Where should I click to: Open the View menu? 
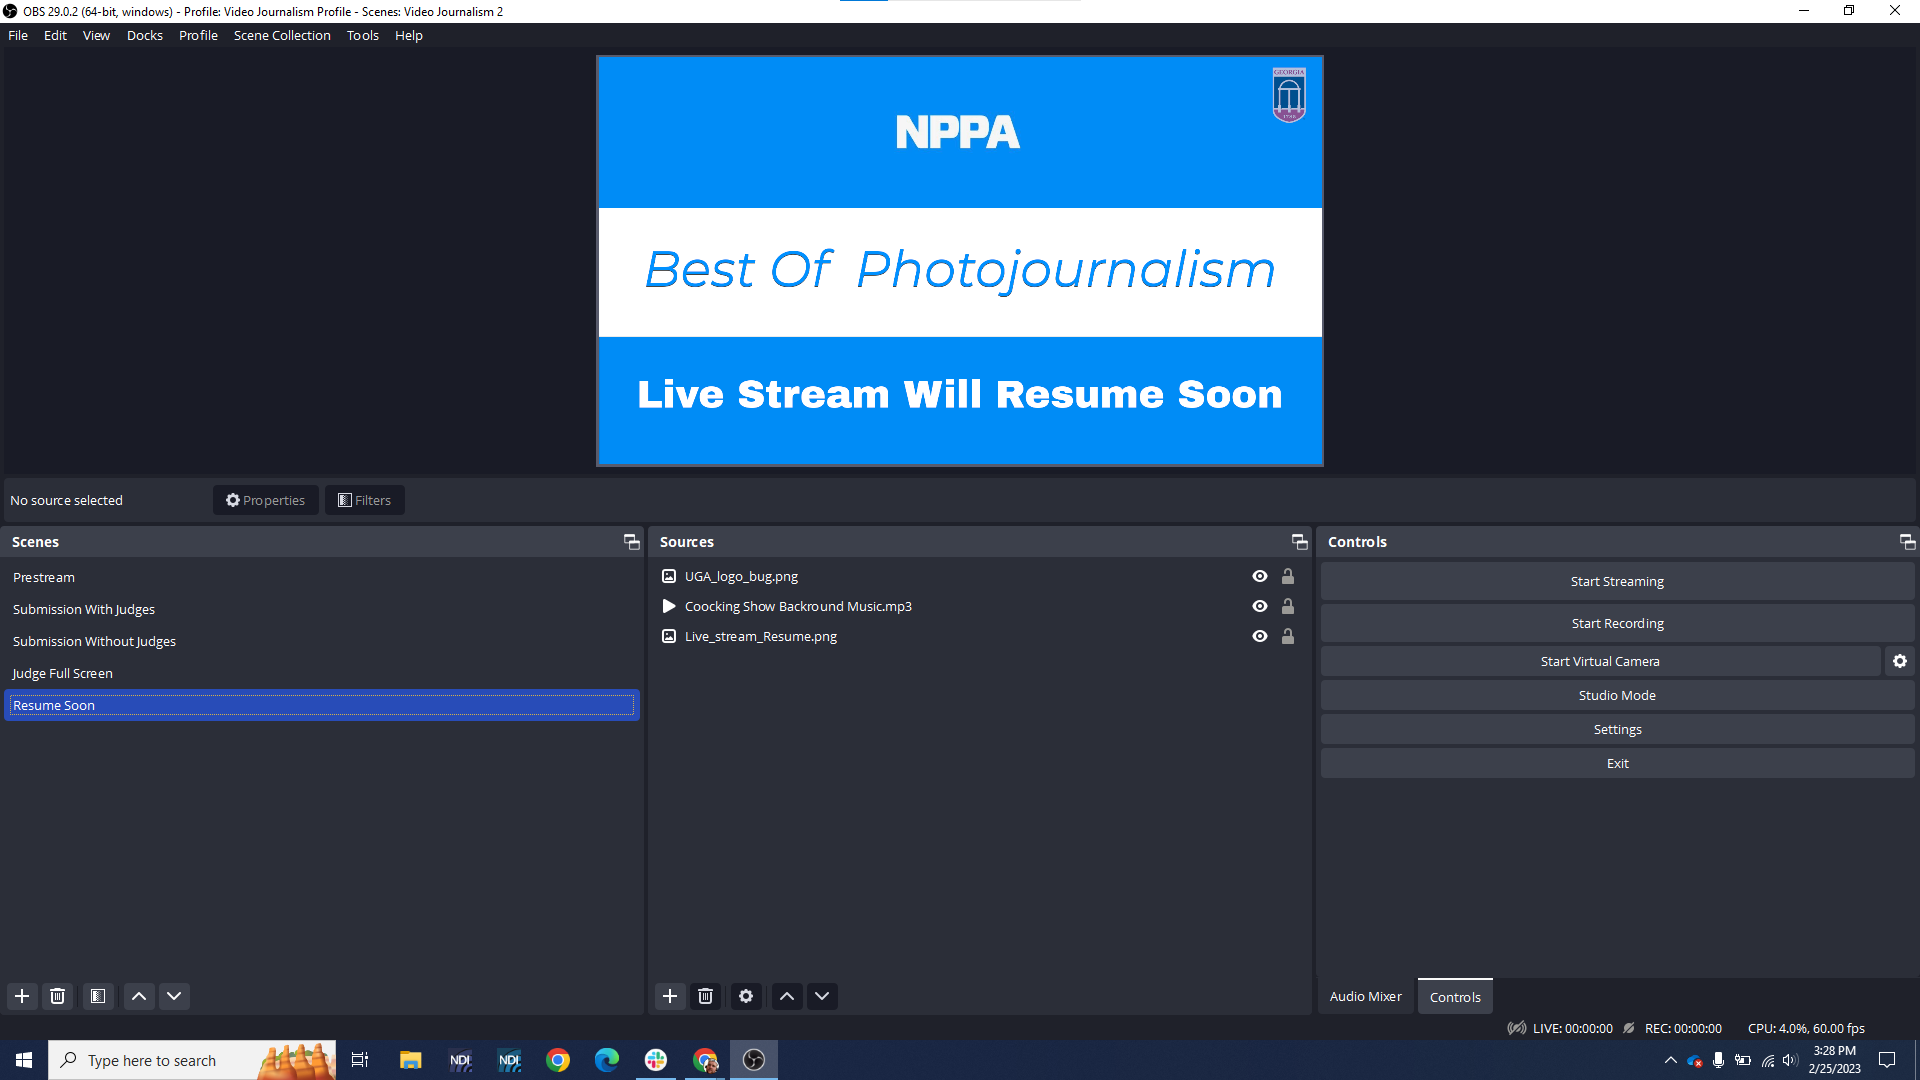[x=96, y=35]
